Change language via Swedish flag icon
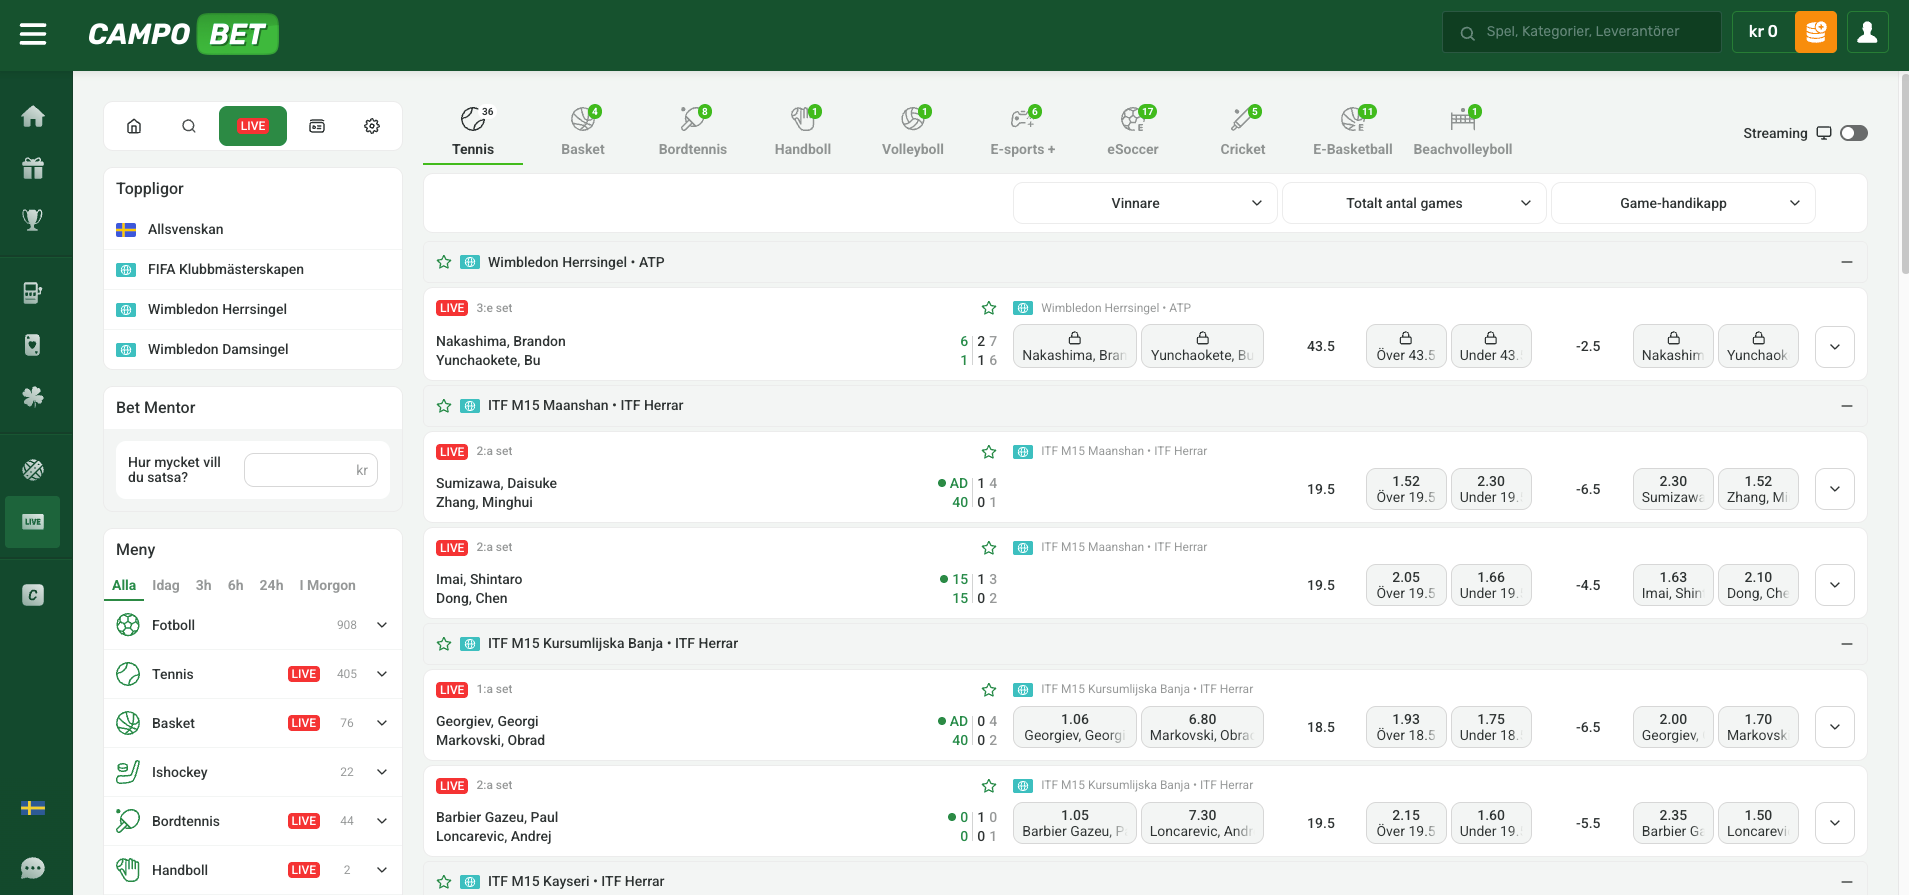Viewport: 1909px width, 895px height. (33, 808)
